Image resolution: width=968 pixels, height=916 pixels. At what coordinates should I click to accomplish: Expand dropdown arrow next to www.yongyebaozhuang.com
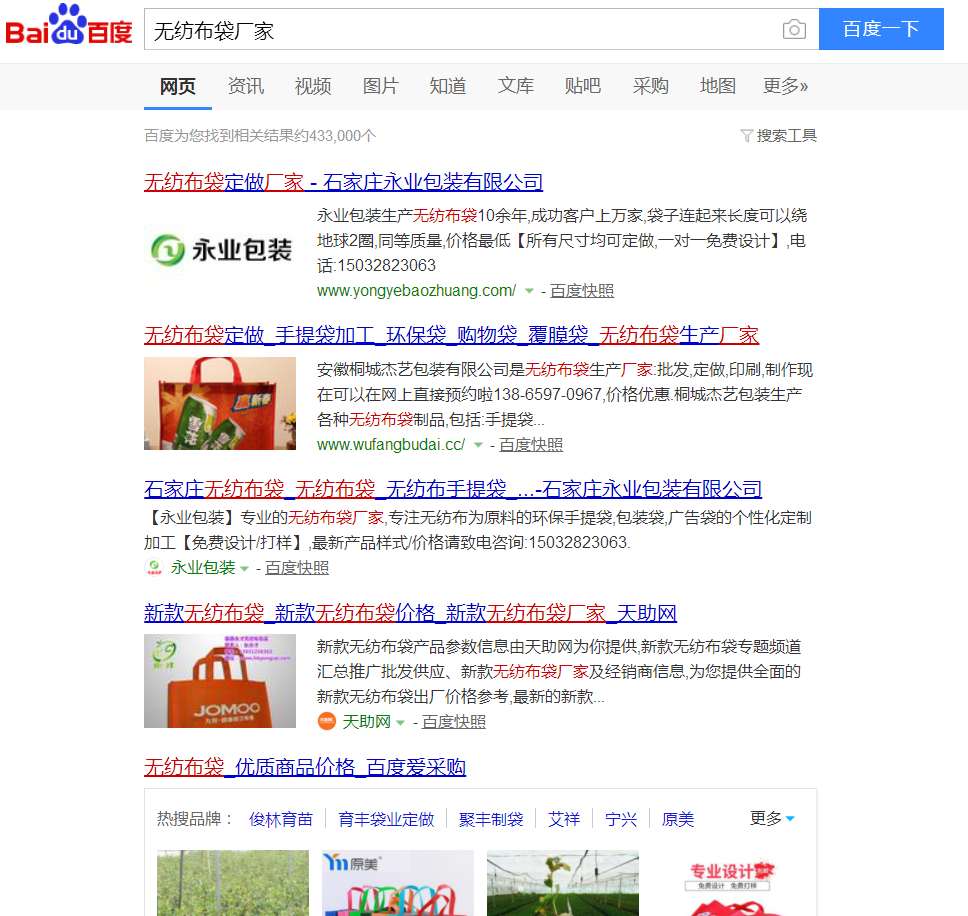pyautogui.click(x=529, y=291)
